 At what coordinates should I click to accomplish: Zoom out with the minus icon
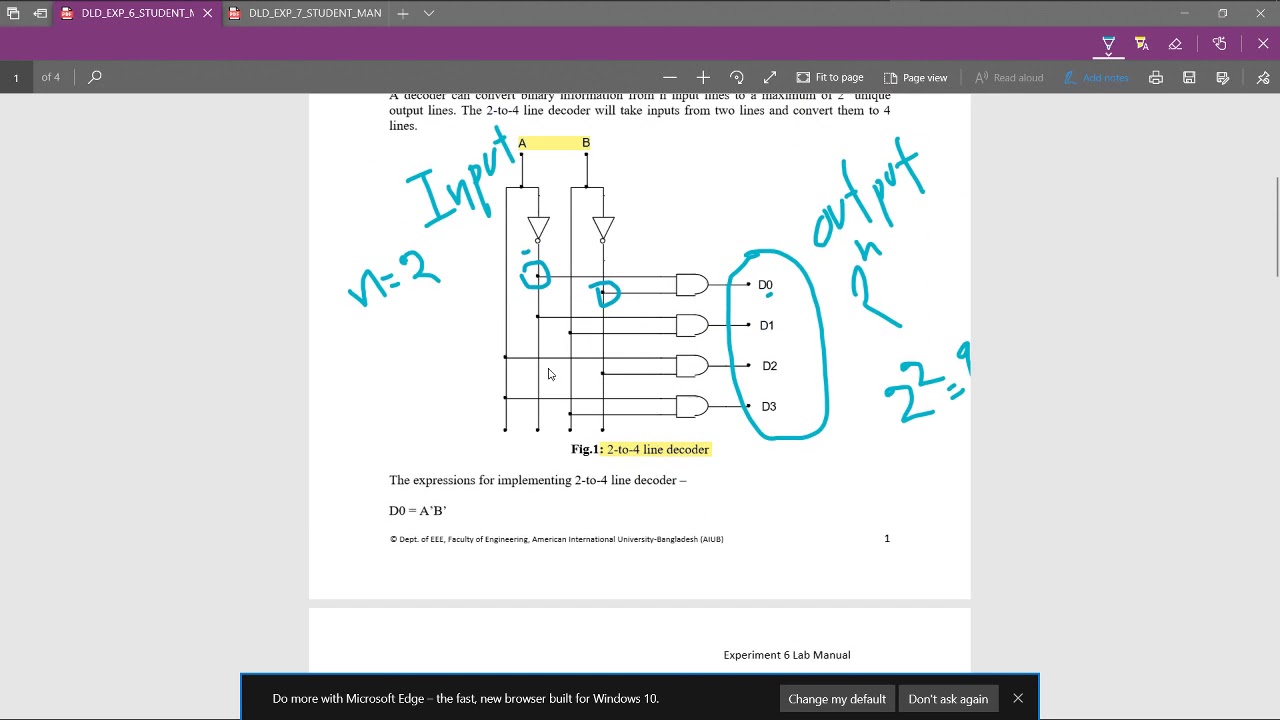coord(670,77)
